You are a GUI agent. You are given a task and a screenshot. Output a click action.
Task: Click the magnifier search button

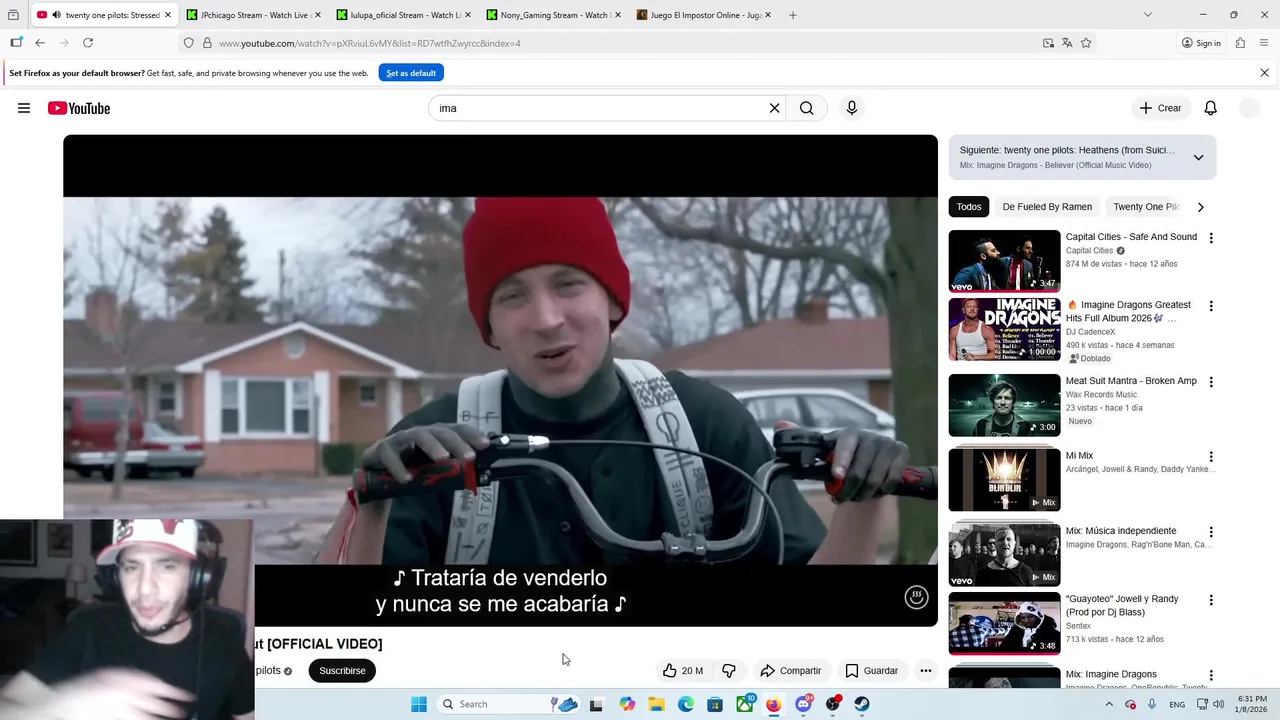click(806, 108)
